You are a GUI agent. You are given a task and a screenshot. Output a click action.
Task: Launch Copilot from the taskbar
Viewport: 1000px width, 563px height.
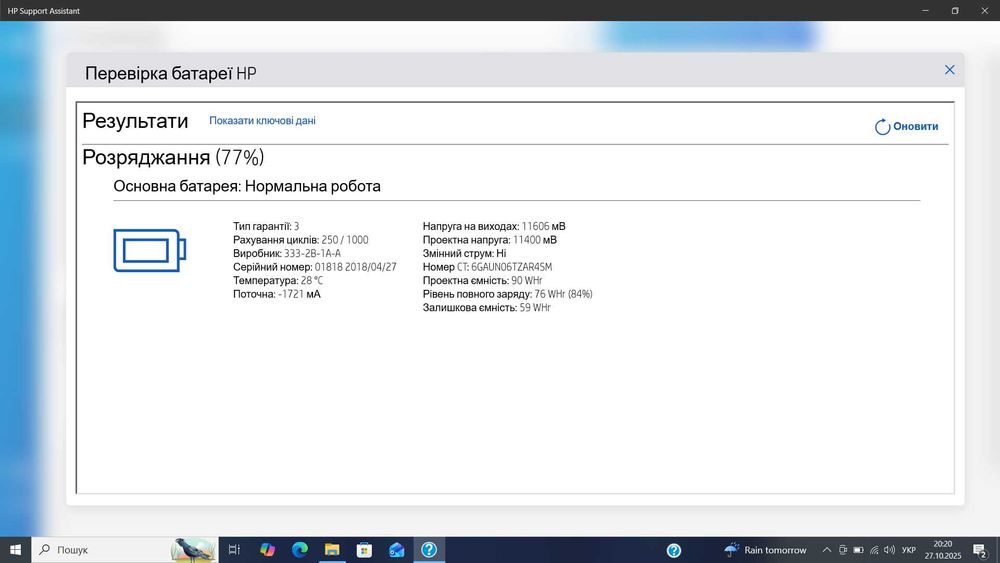point(267,550)
